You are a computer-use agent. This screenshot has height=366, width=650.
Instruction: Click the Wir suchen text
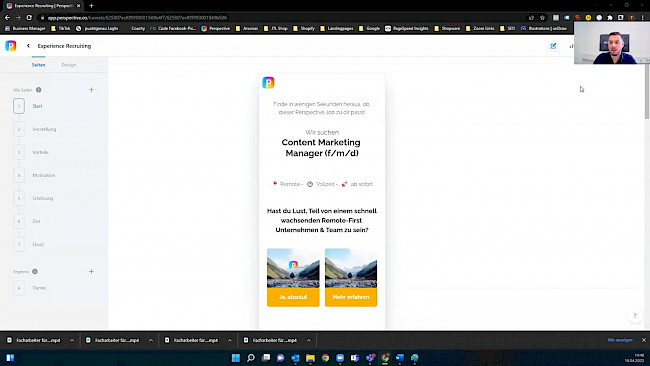(322, 132)
